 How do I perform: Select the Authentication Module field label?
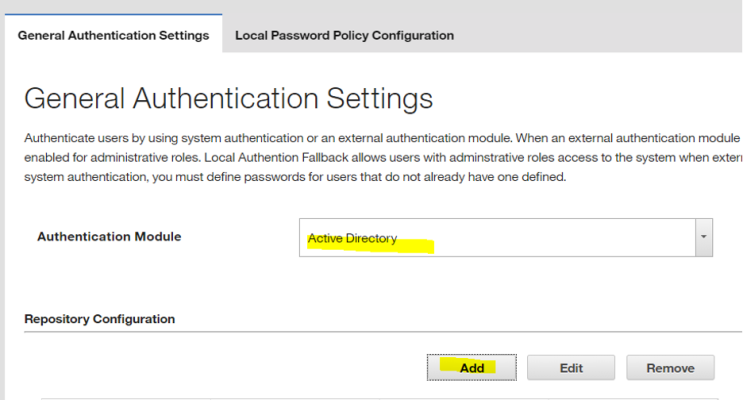click(x=109, y=236)
